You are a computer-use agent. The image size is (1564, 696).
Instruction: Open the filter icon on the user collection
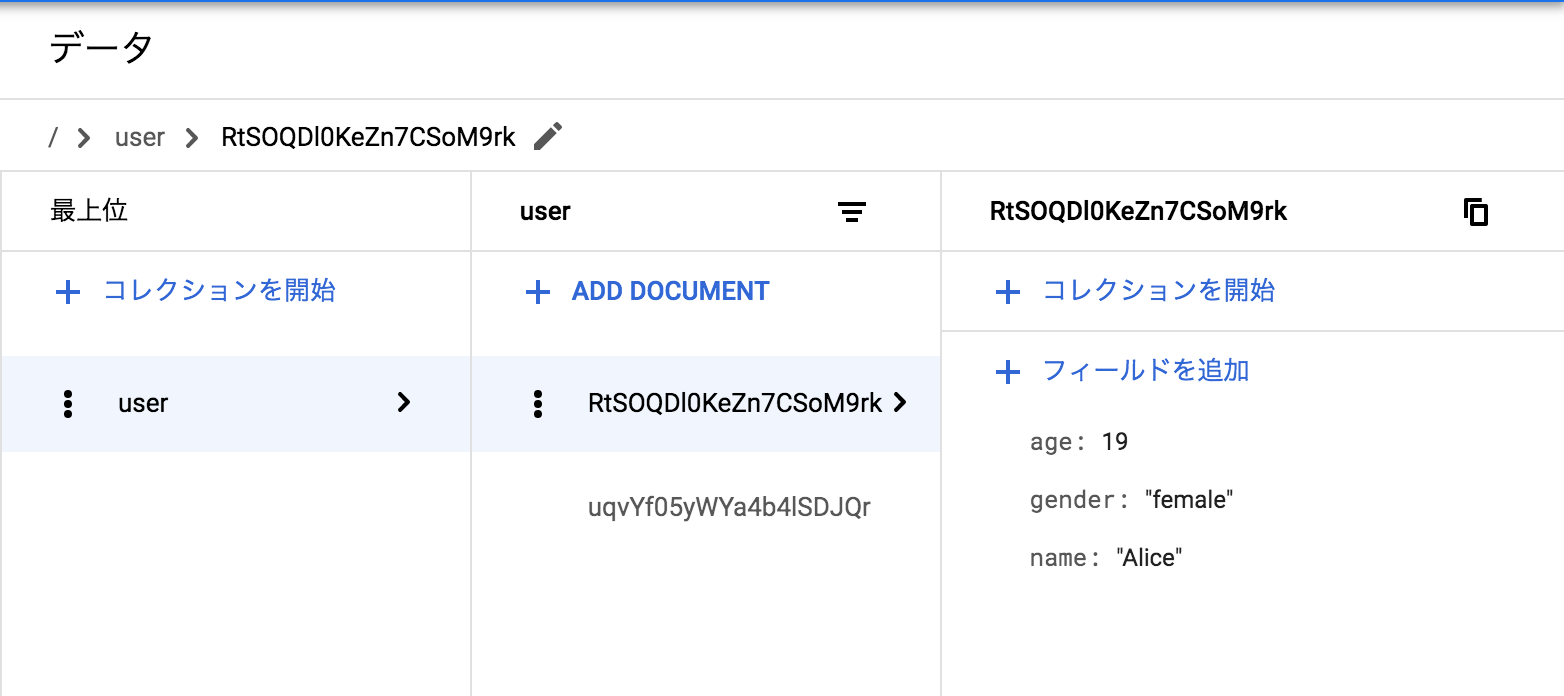pyautogui.click(x=852, y=211)
